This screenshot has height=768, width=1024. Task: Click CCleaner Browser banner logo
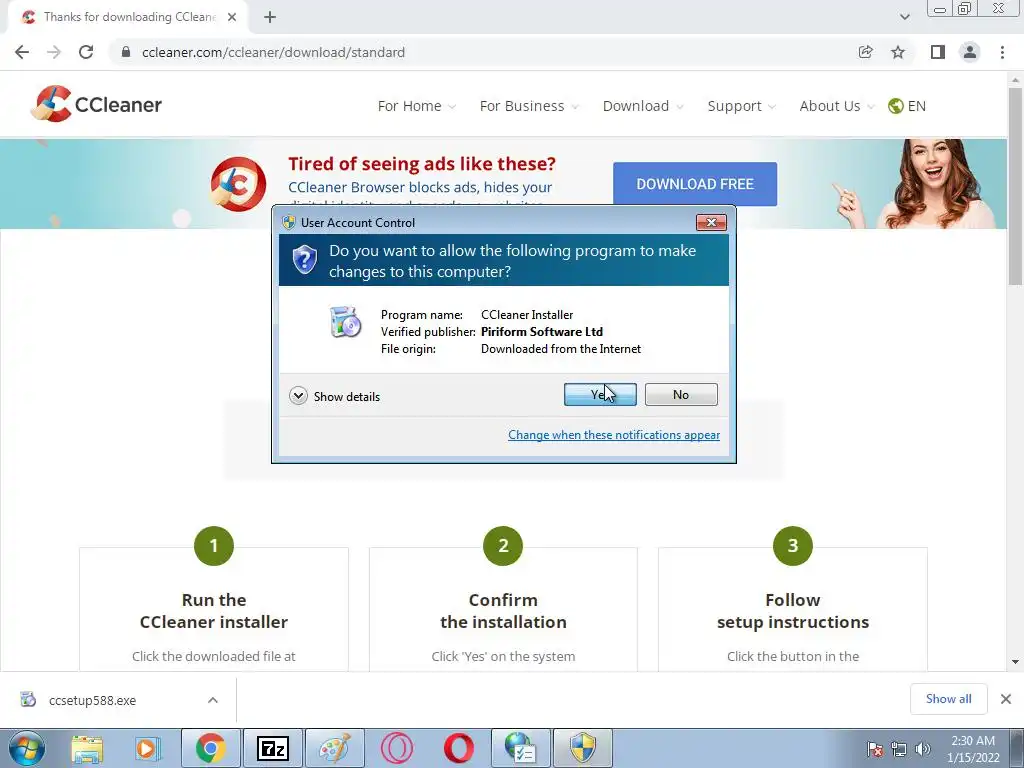[238, 184]
